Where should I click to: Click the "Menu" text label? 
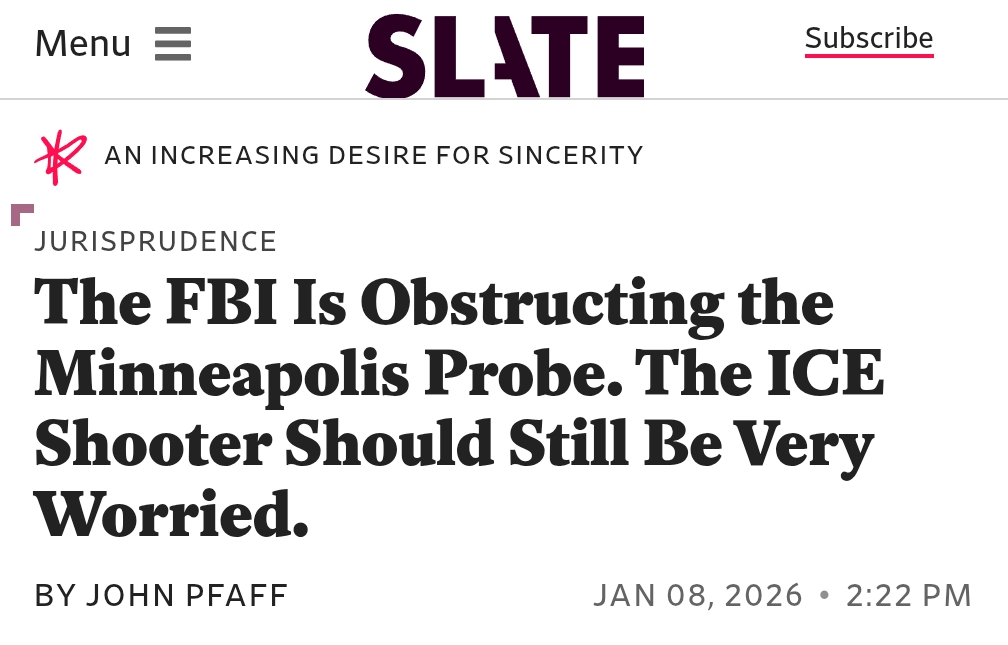[x=83, y=44]
